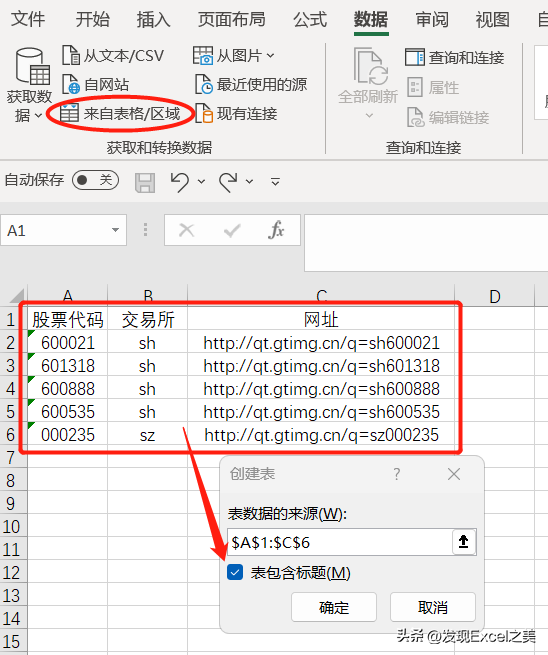Click the Redo arrow icon

point(228,182)
